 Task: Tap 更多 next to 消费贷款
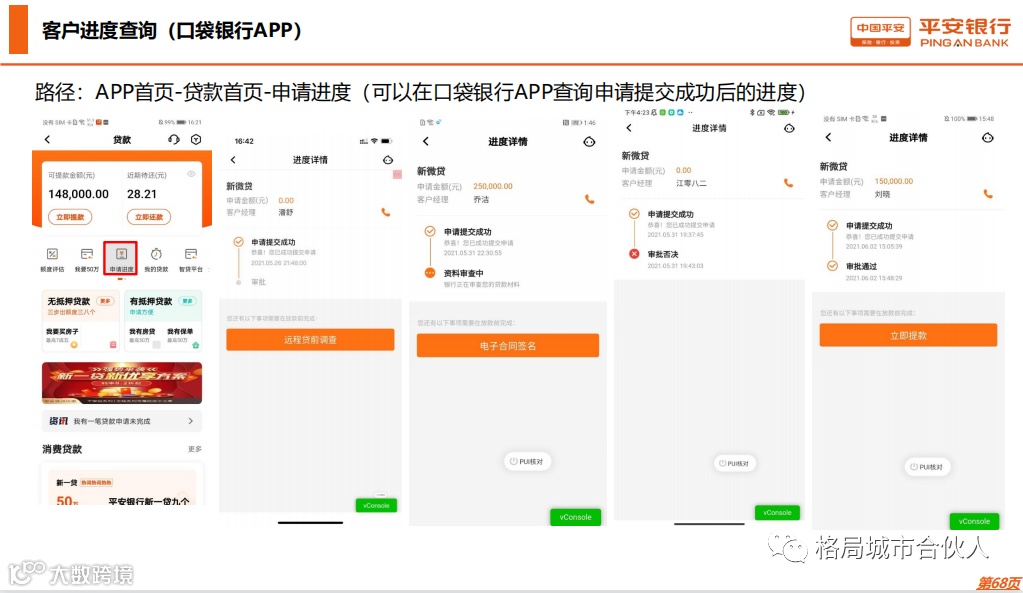coord(194,449)
